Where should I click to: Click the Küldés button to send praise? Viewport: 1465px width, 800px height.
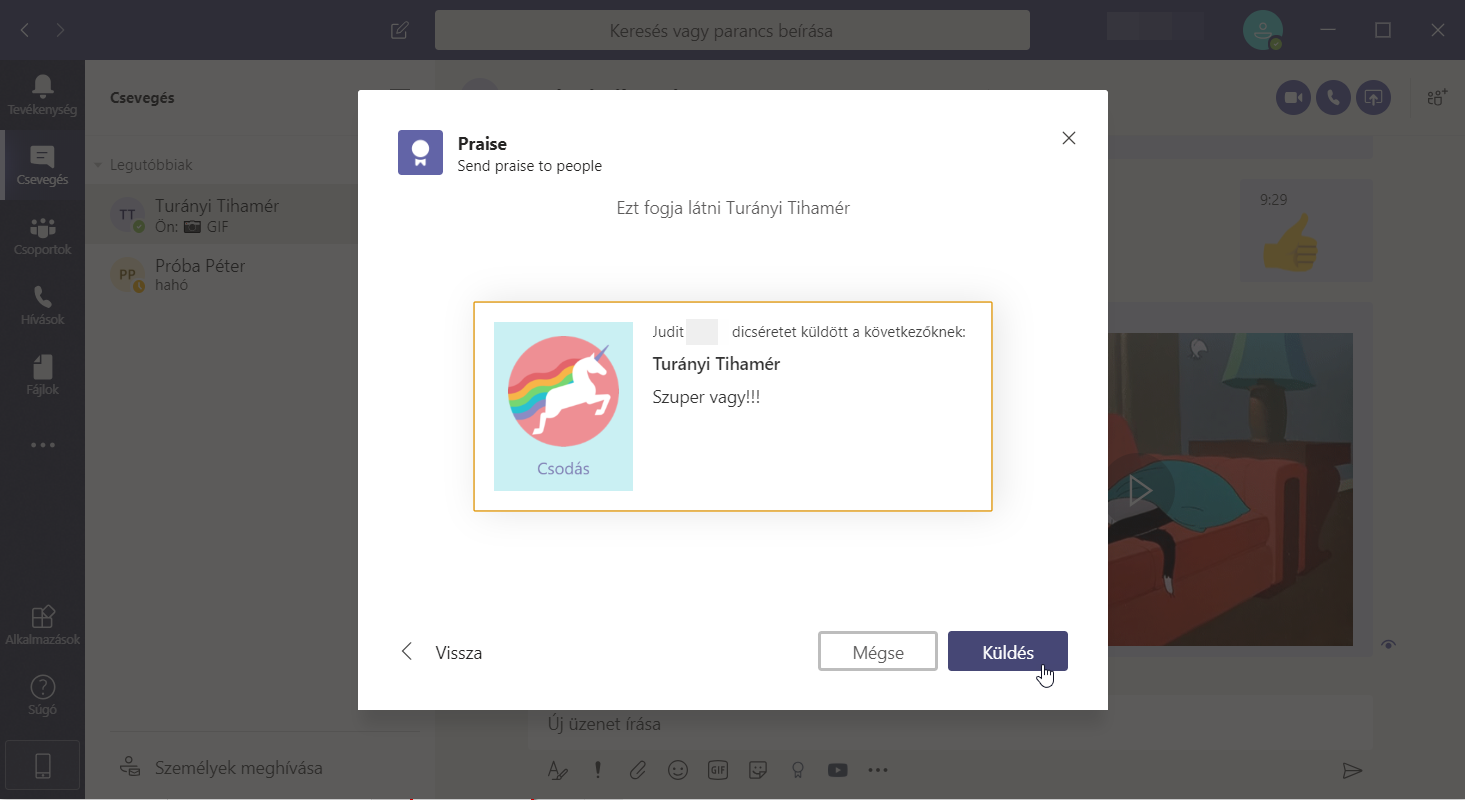[x=1007, y=652]
